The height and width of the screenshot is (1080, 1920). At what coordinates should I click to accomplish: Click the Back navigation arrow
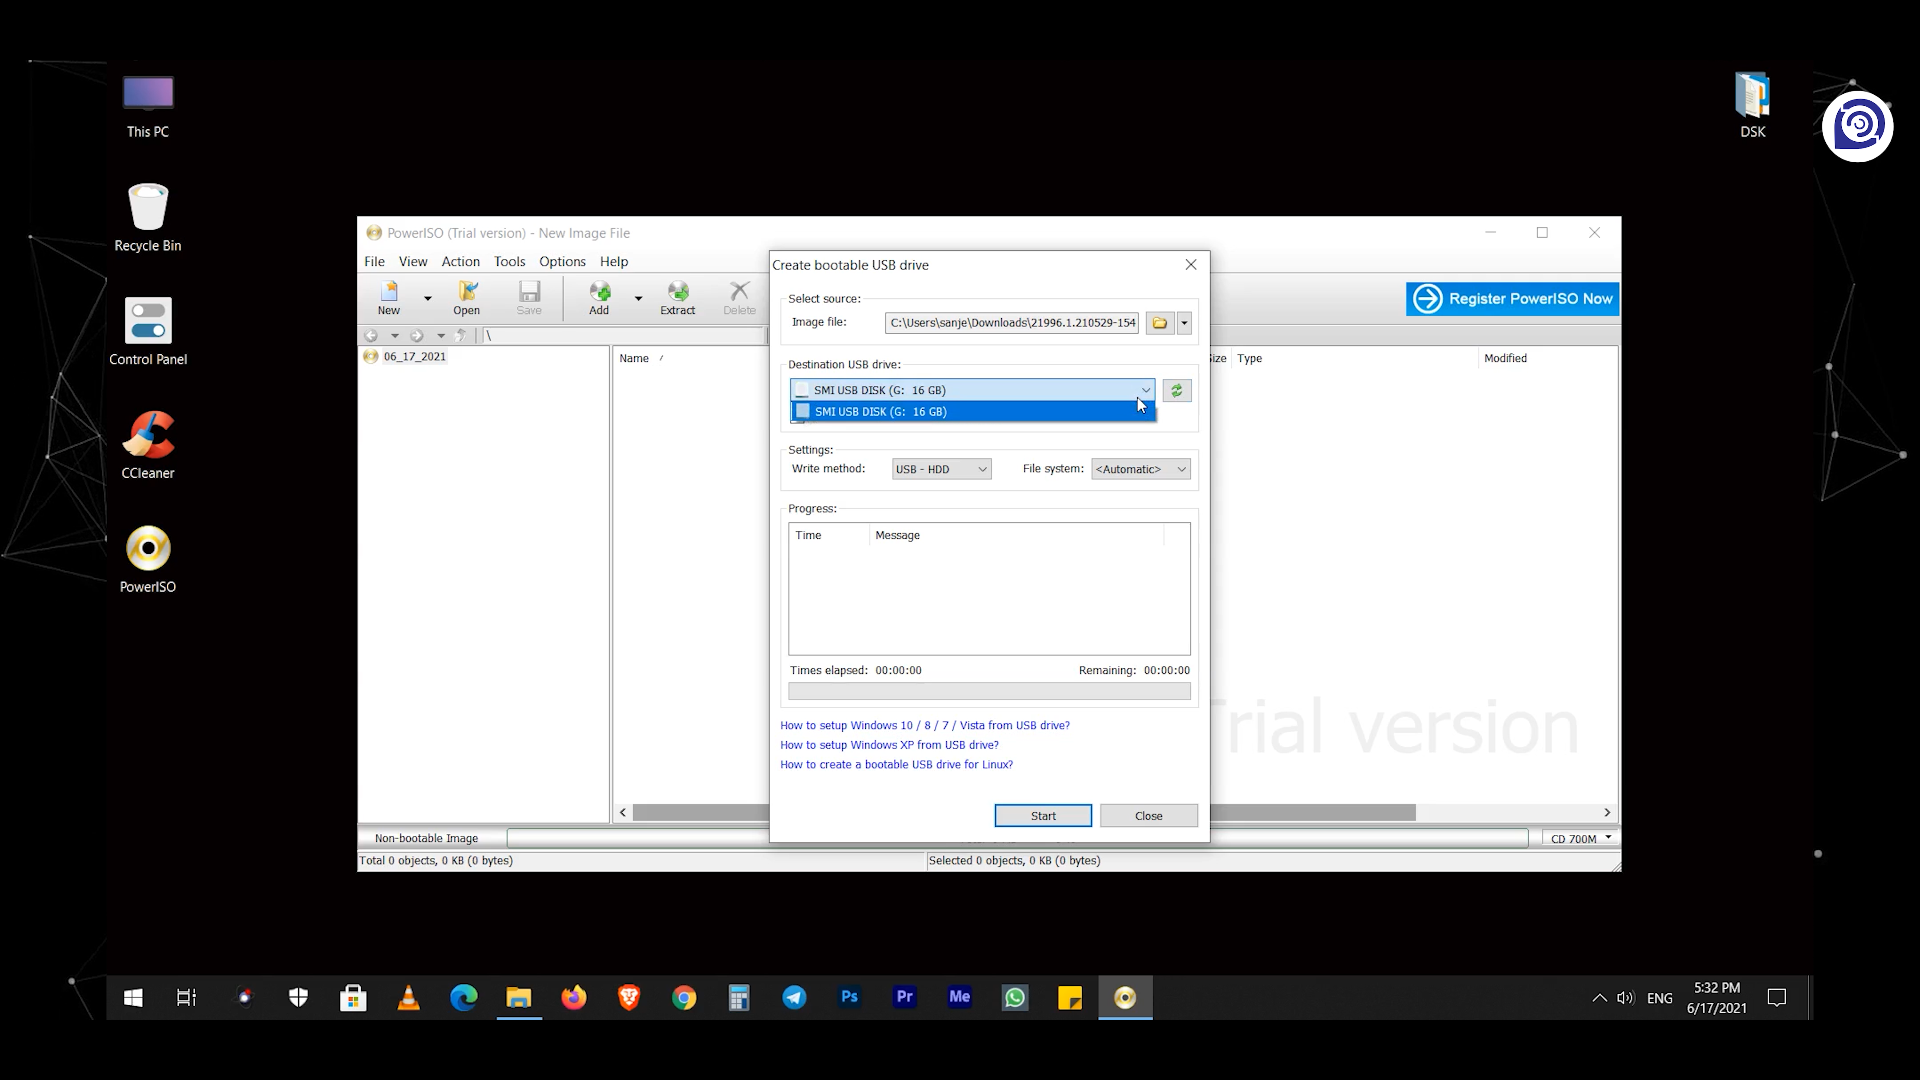click(371, 336)
